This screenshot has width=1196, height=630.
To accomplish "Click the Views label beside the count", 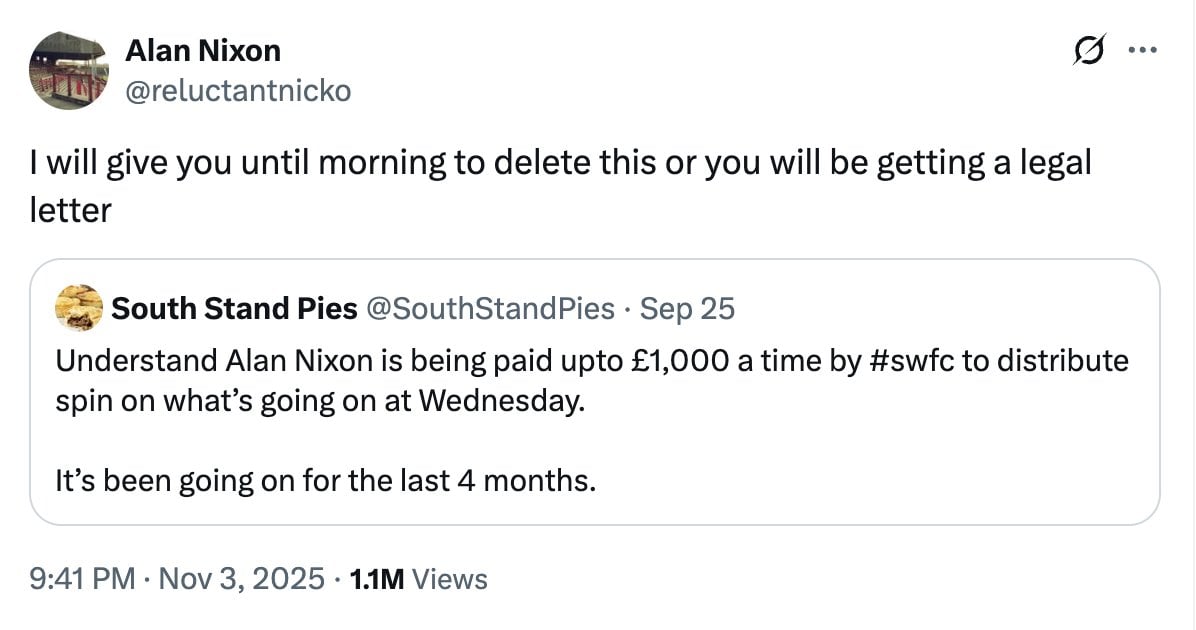I will pos(449,578).
